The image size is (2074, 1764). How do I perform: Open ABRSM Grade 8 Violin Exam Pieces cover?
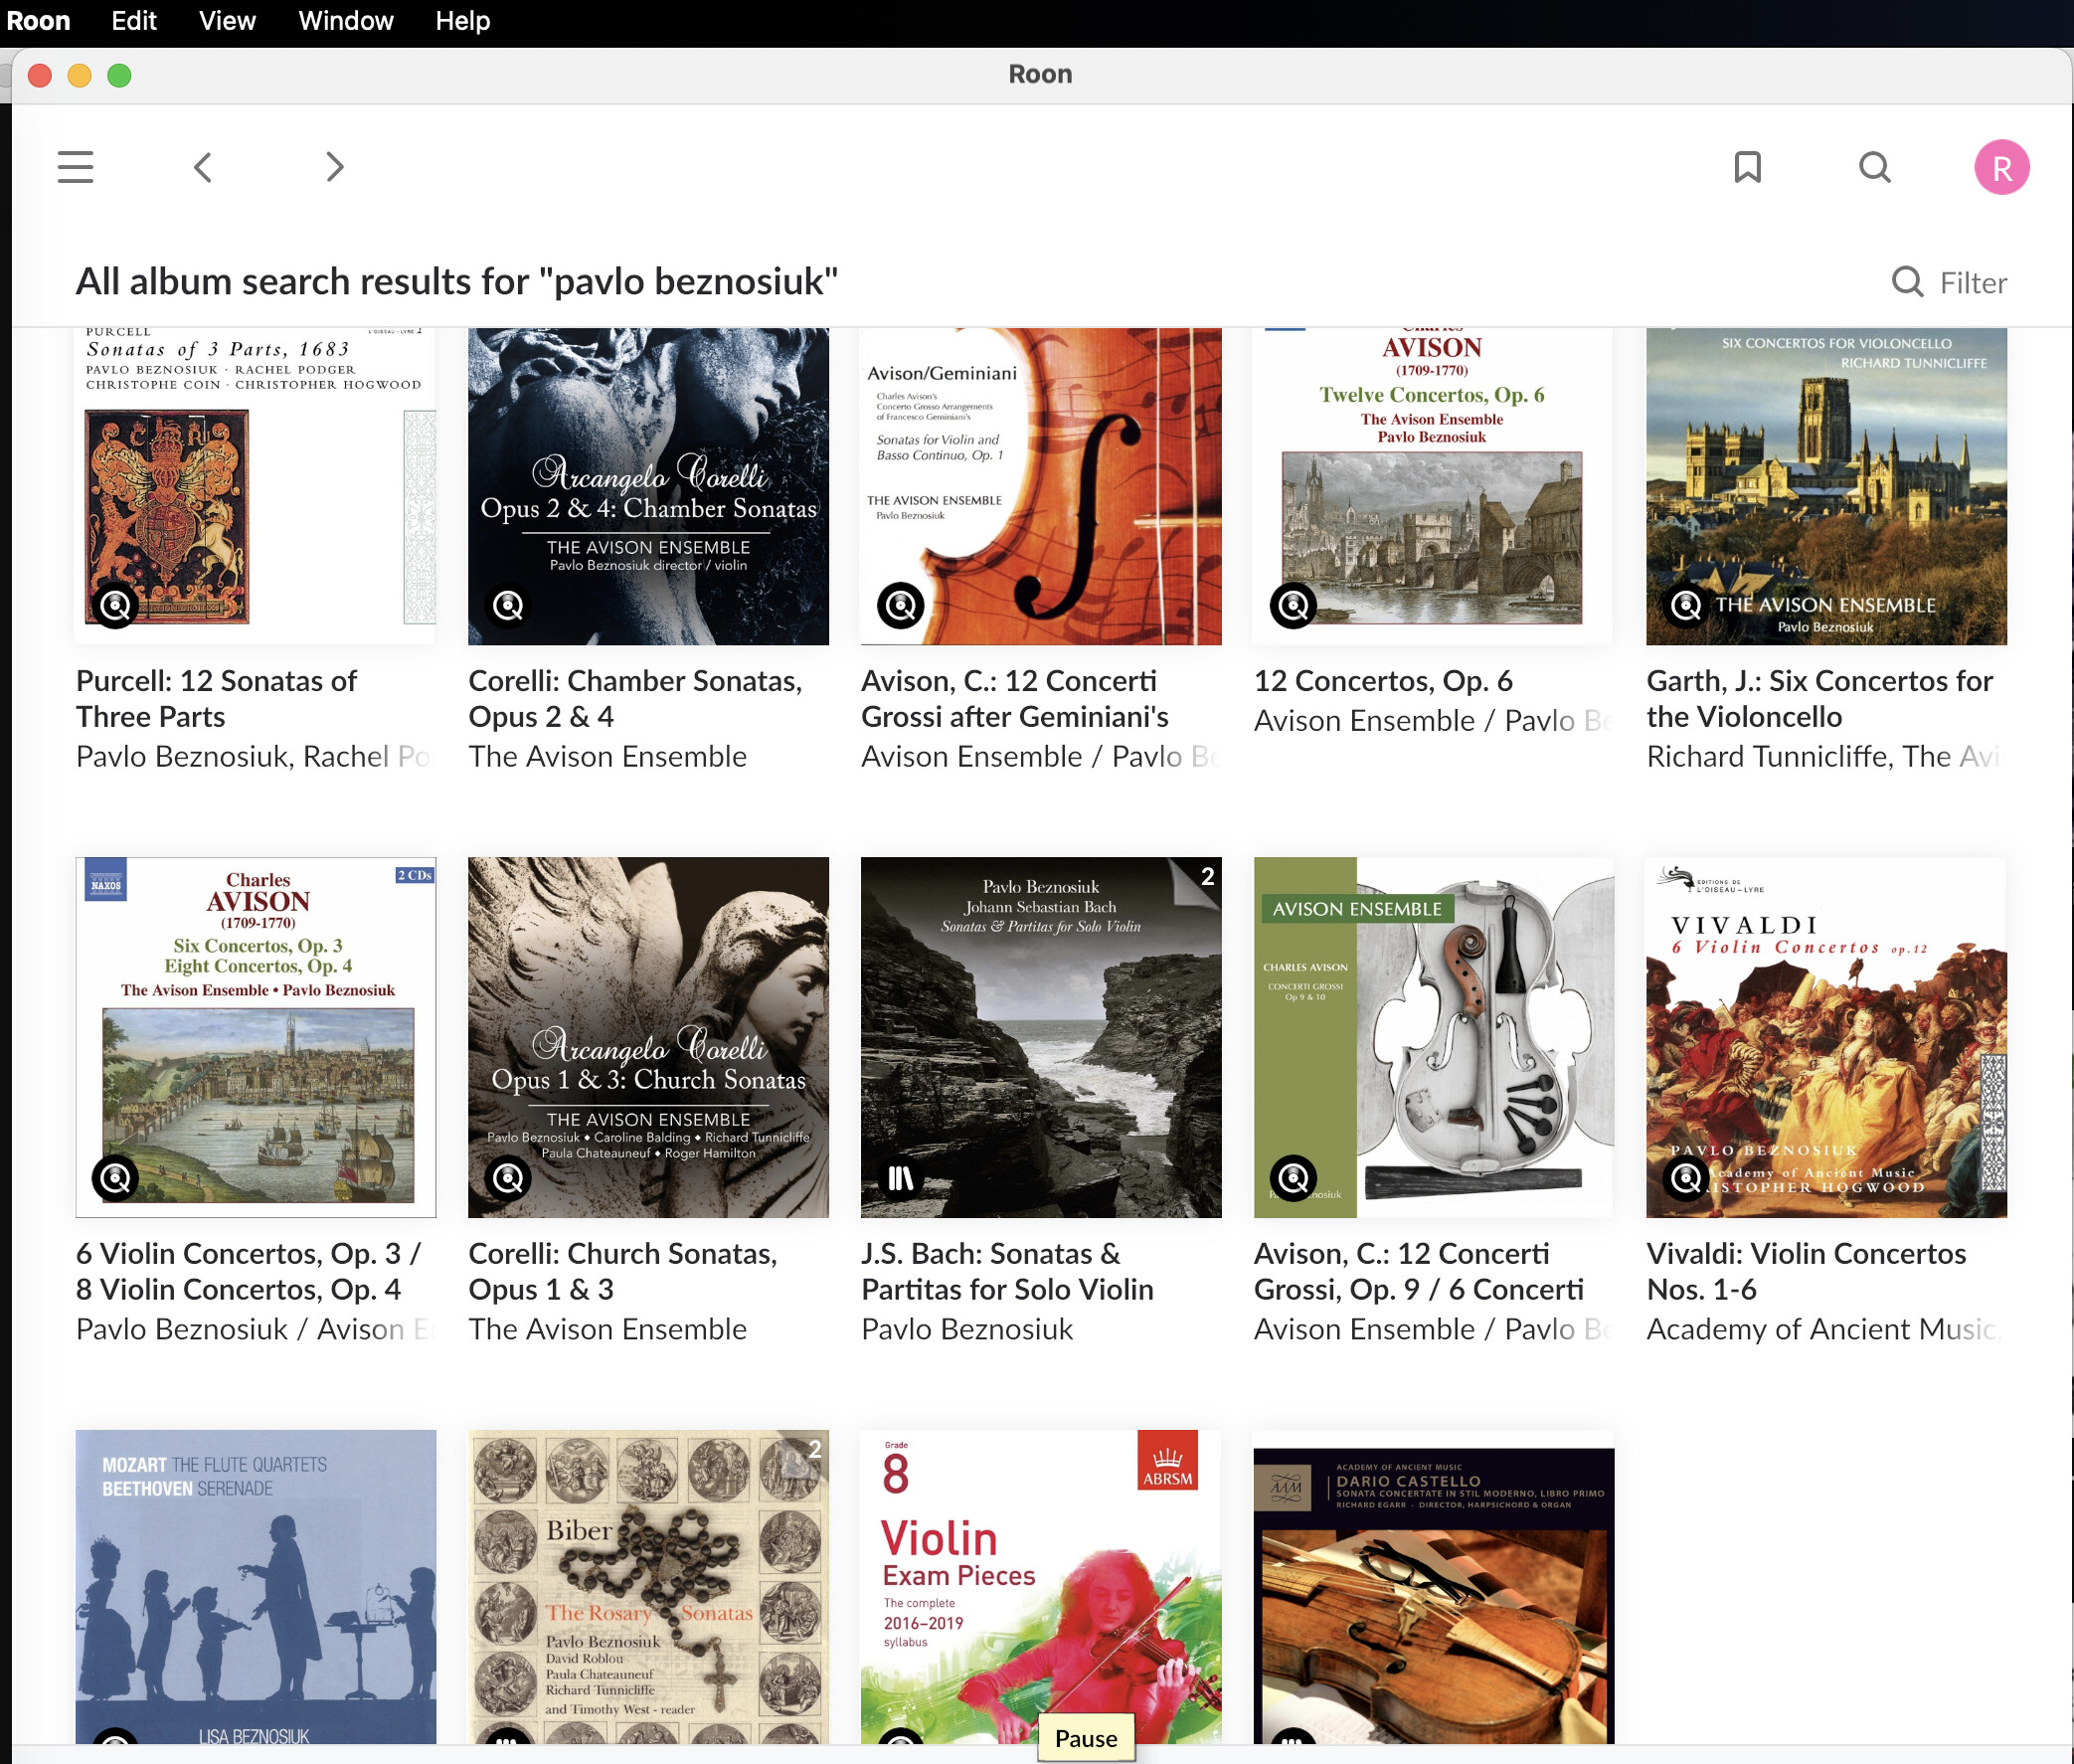[x=1041, y=1587]
